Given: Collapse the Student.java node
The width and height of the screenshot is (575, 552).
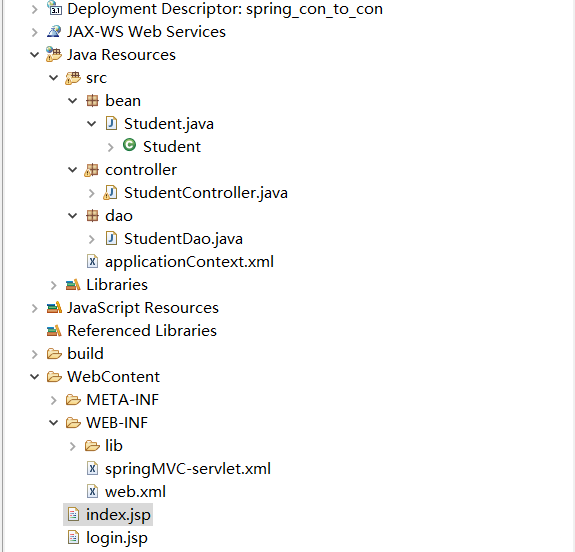Looking at the screenshot, I should click(91, 124).
